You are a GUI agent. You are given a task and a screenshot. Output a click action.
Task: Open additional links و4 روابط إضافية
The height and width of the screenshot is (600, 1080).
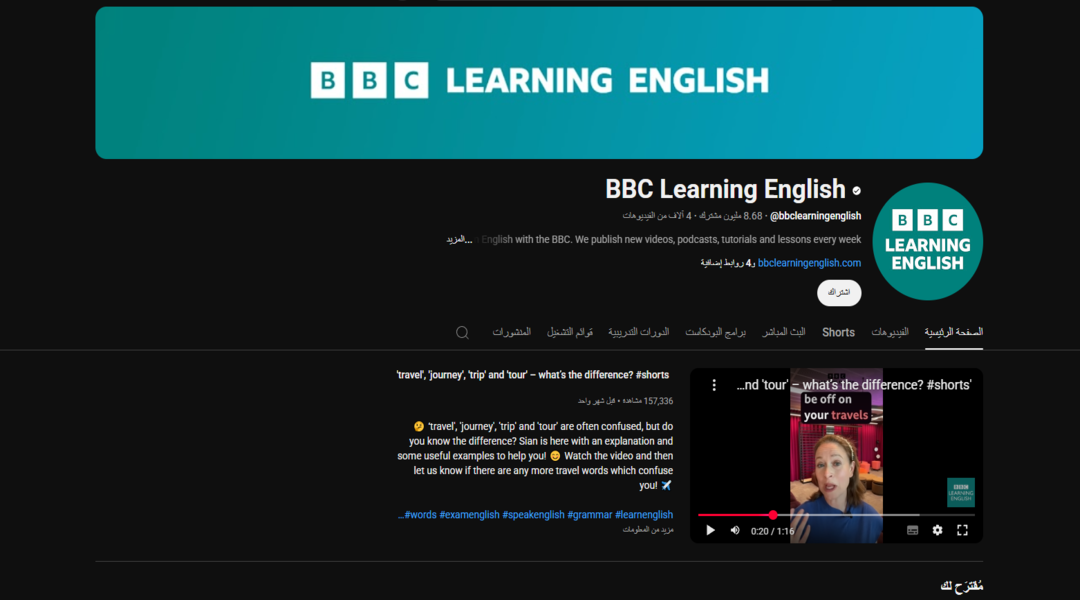728,263
